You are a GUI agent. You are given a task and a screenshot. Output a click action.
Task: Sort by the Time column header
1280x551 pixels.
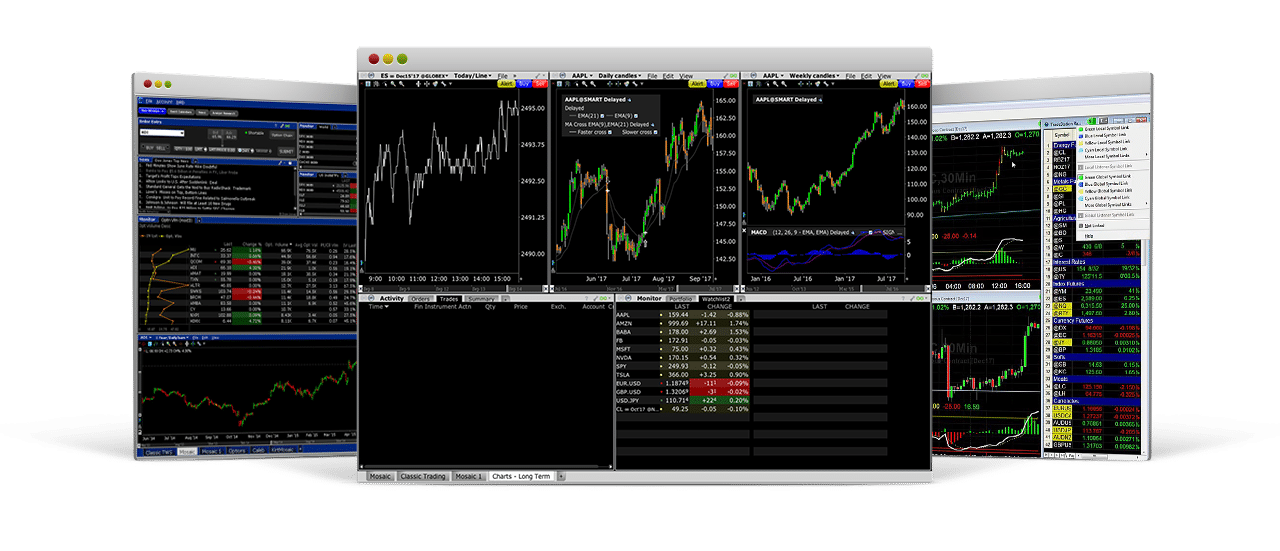(x=379, y=307)
